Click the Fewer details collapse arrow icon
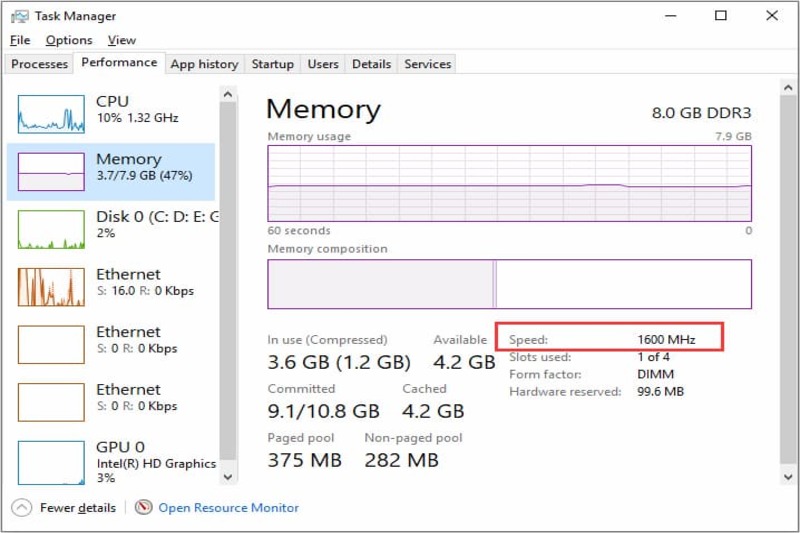This screenshot has width=800, height=533. (x=23, y=507)
